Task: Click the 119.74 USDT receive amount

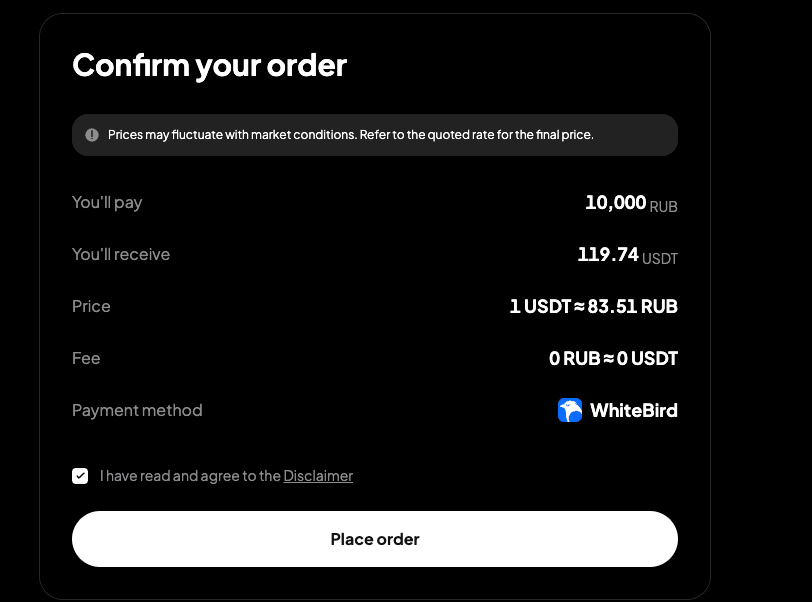Action: [627, 255]
